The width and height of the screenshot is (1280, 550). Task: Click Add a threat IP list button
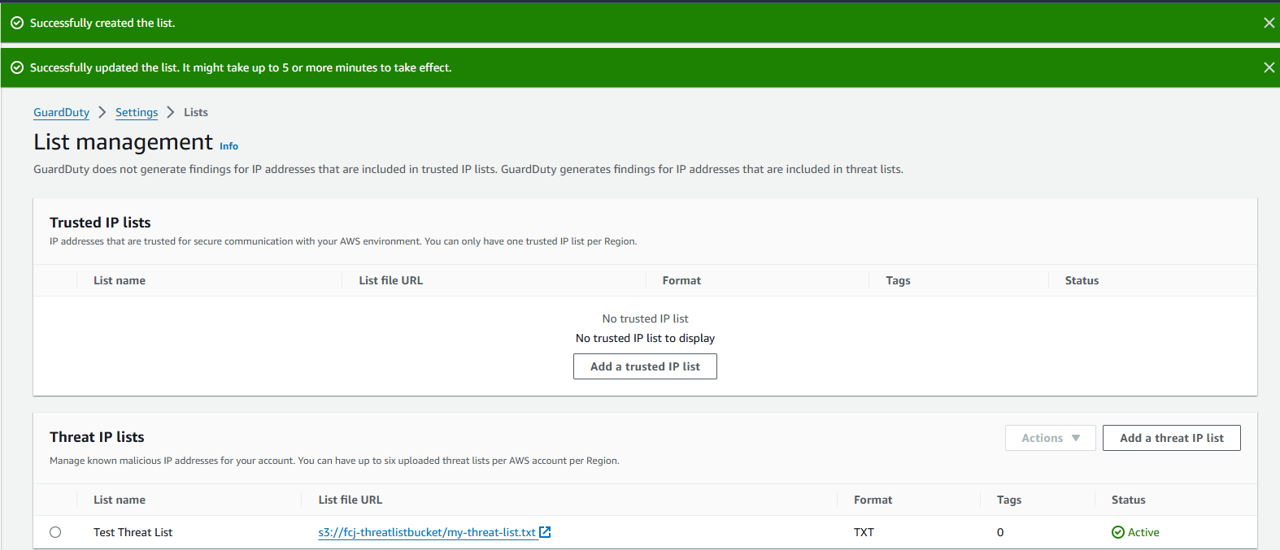[1172, 438]
